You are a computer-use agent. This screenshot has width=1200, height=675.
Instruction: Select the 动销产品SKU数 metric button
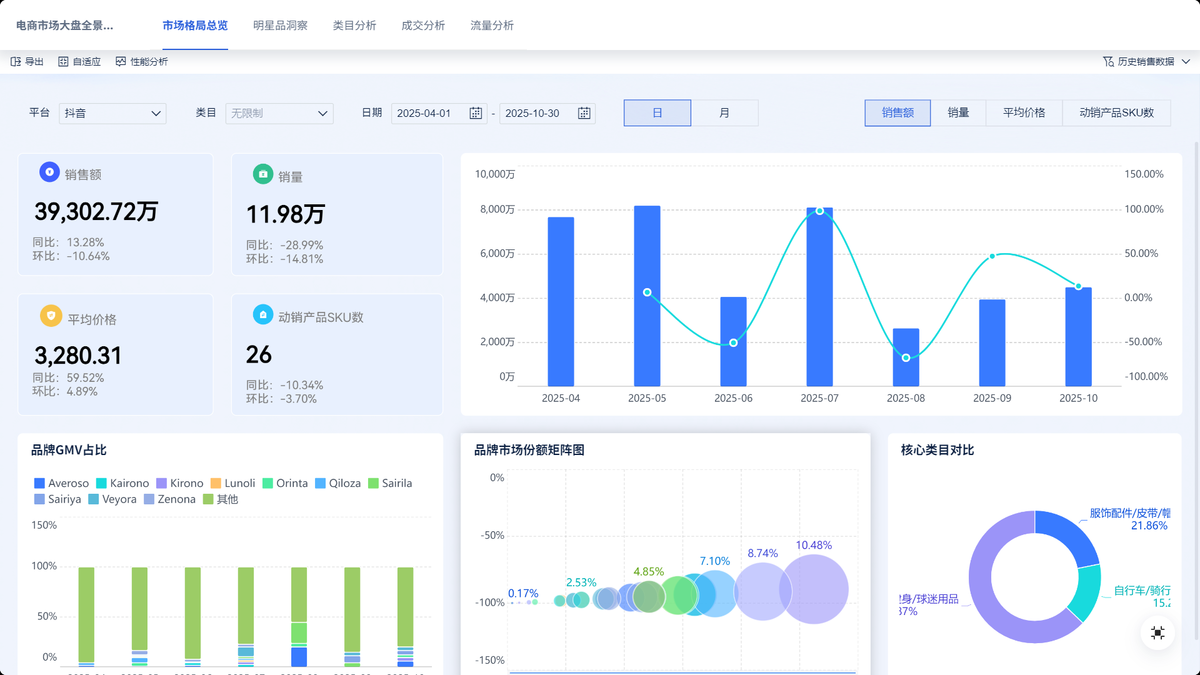point(1117,113)
